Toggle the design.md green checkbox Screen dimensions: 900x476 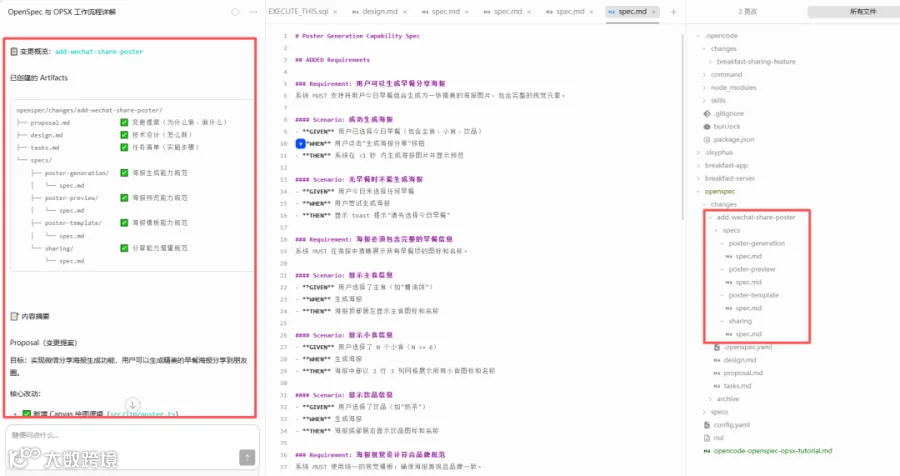click(124, 135)
